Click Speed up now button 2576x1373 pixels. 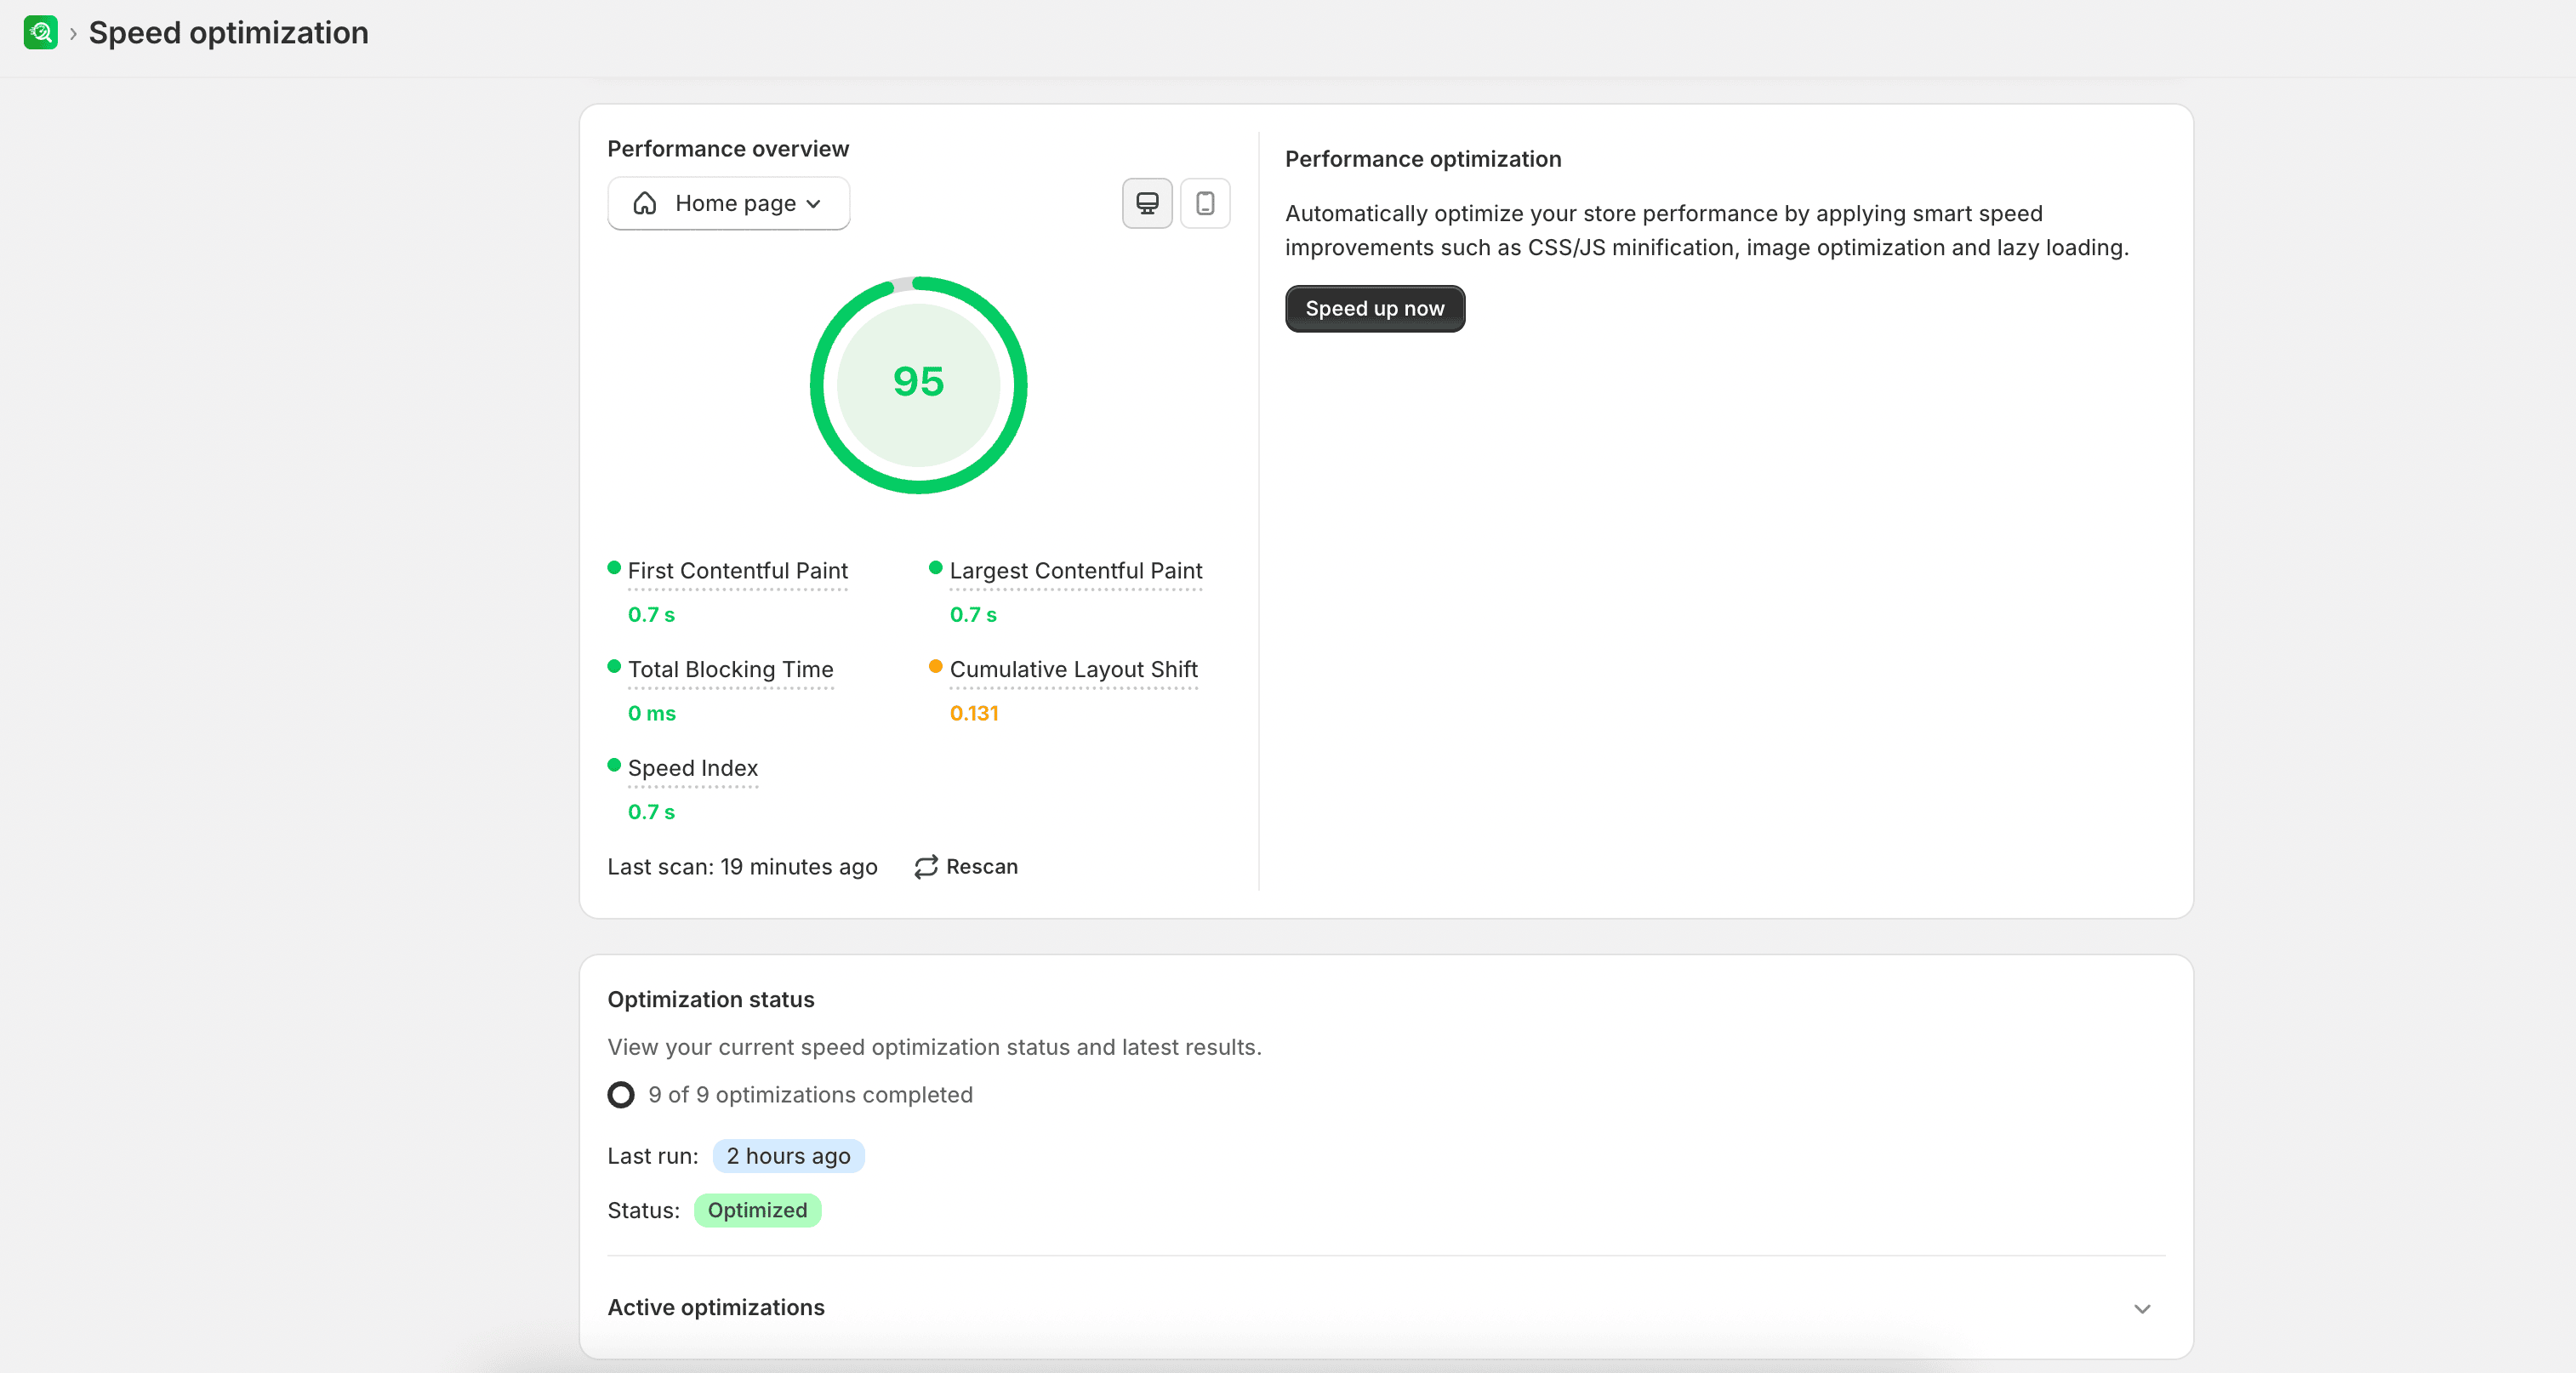point(1375,309)
